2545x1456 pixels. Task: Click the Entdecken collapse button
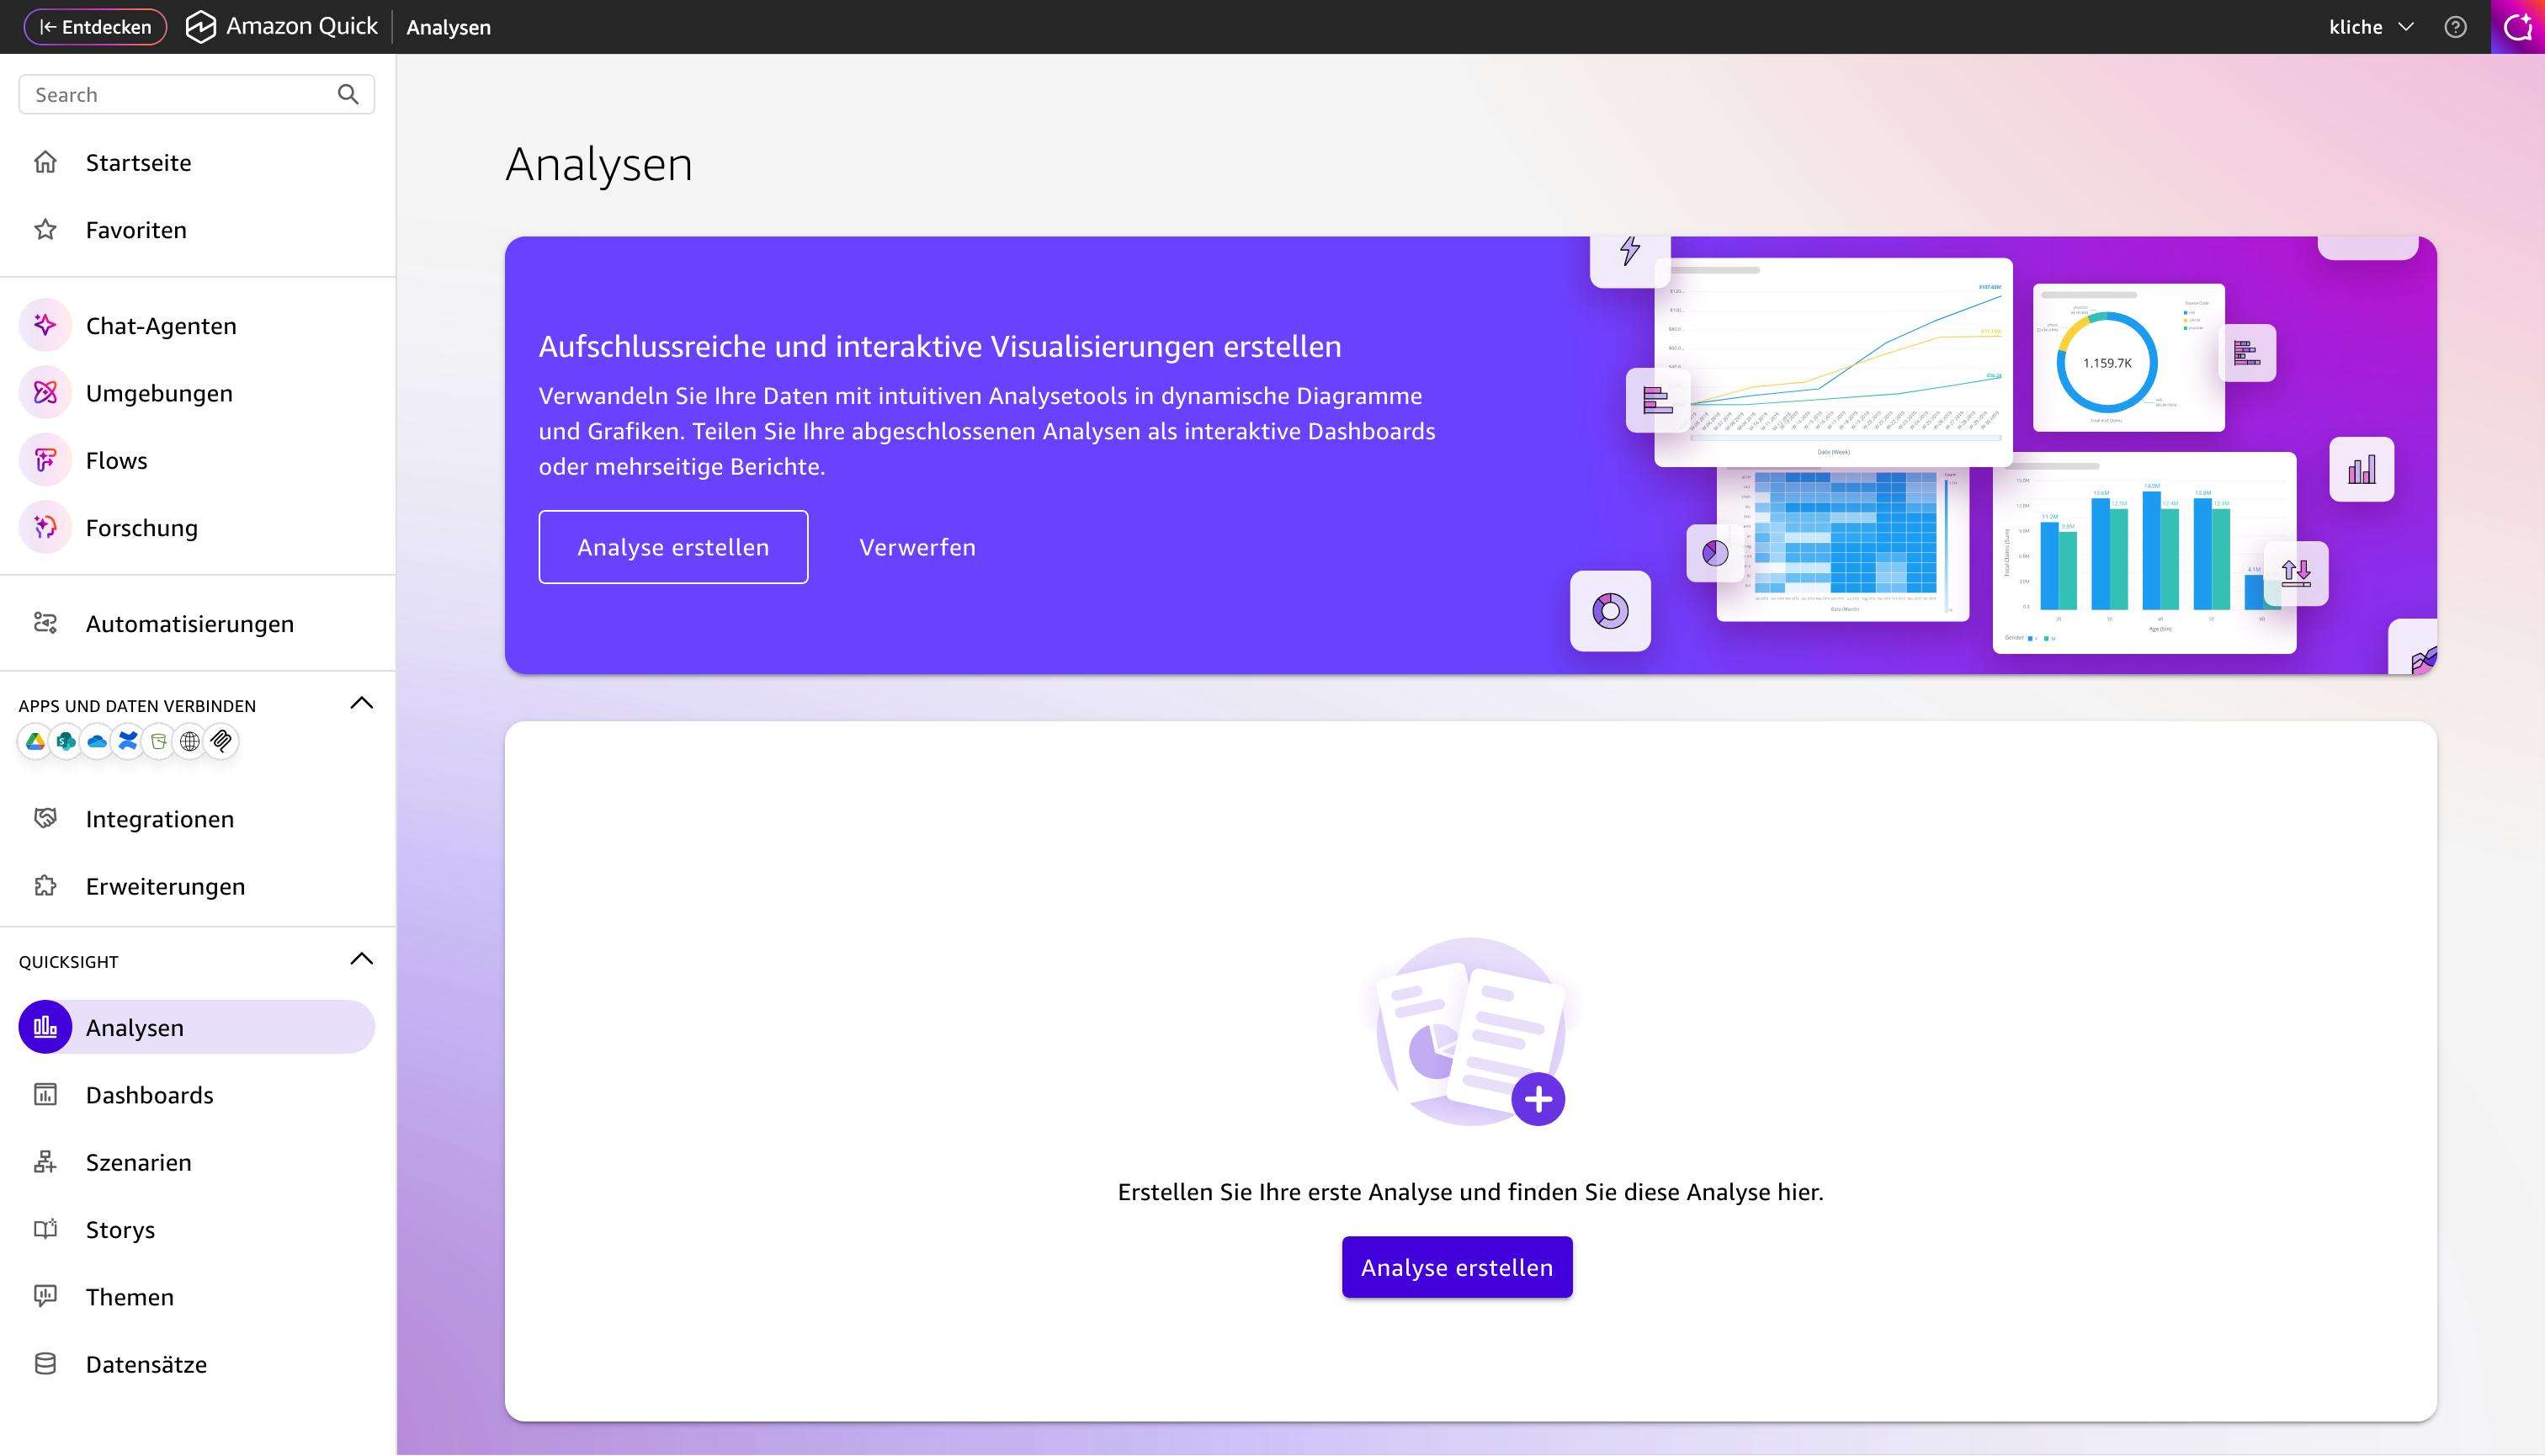(95, 27)
